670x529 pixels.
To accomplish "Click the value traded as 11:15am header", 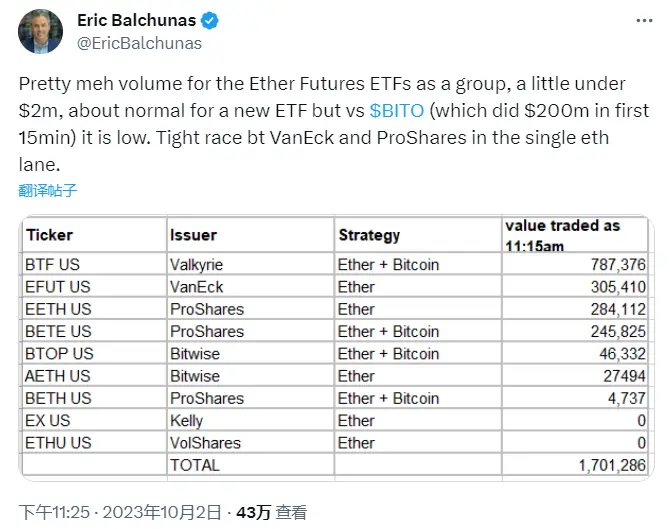I will point(562,235).
